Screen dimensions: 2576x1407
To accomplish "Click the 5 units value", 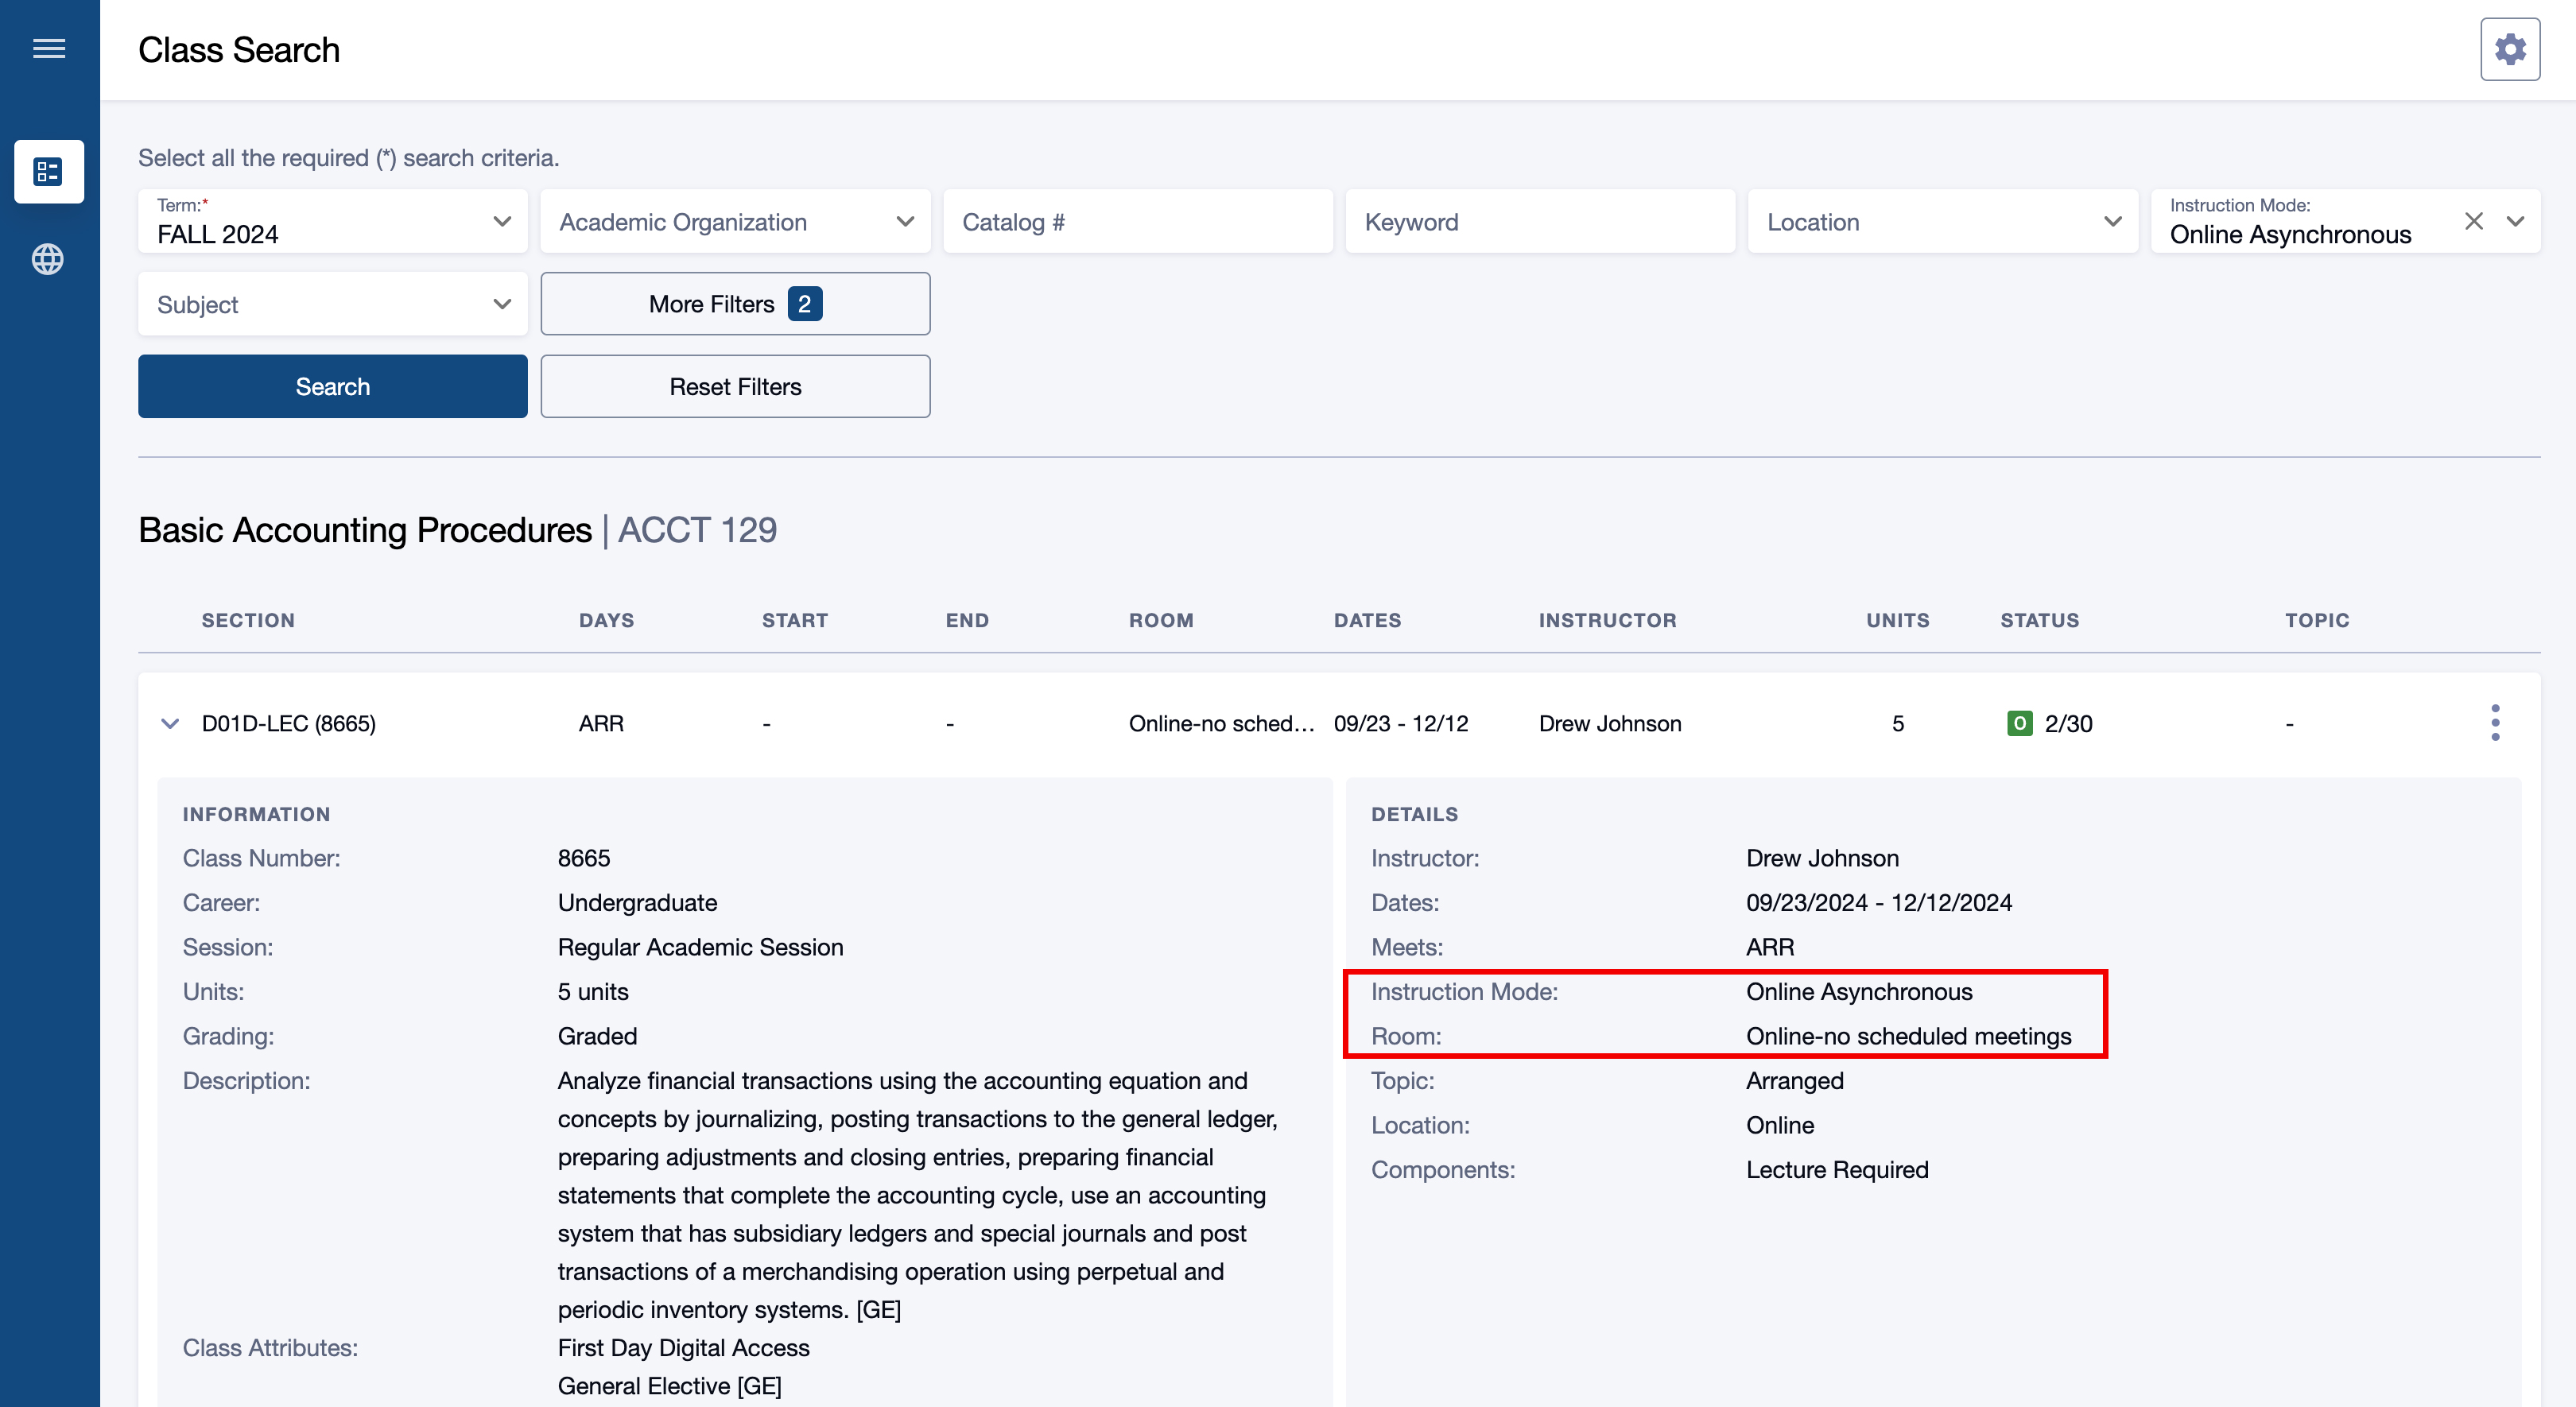I will coord(593,991).
